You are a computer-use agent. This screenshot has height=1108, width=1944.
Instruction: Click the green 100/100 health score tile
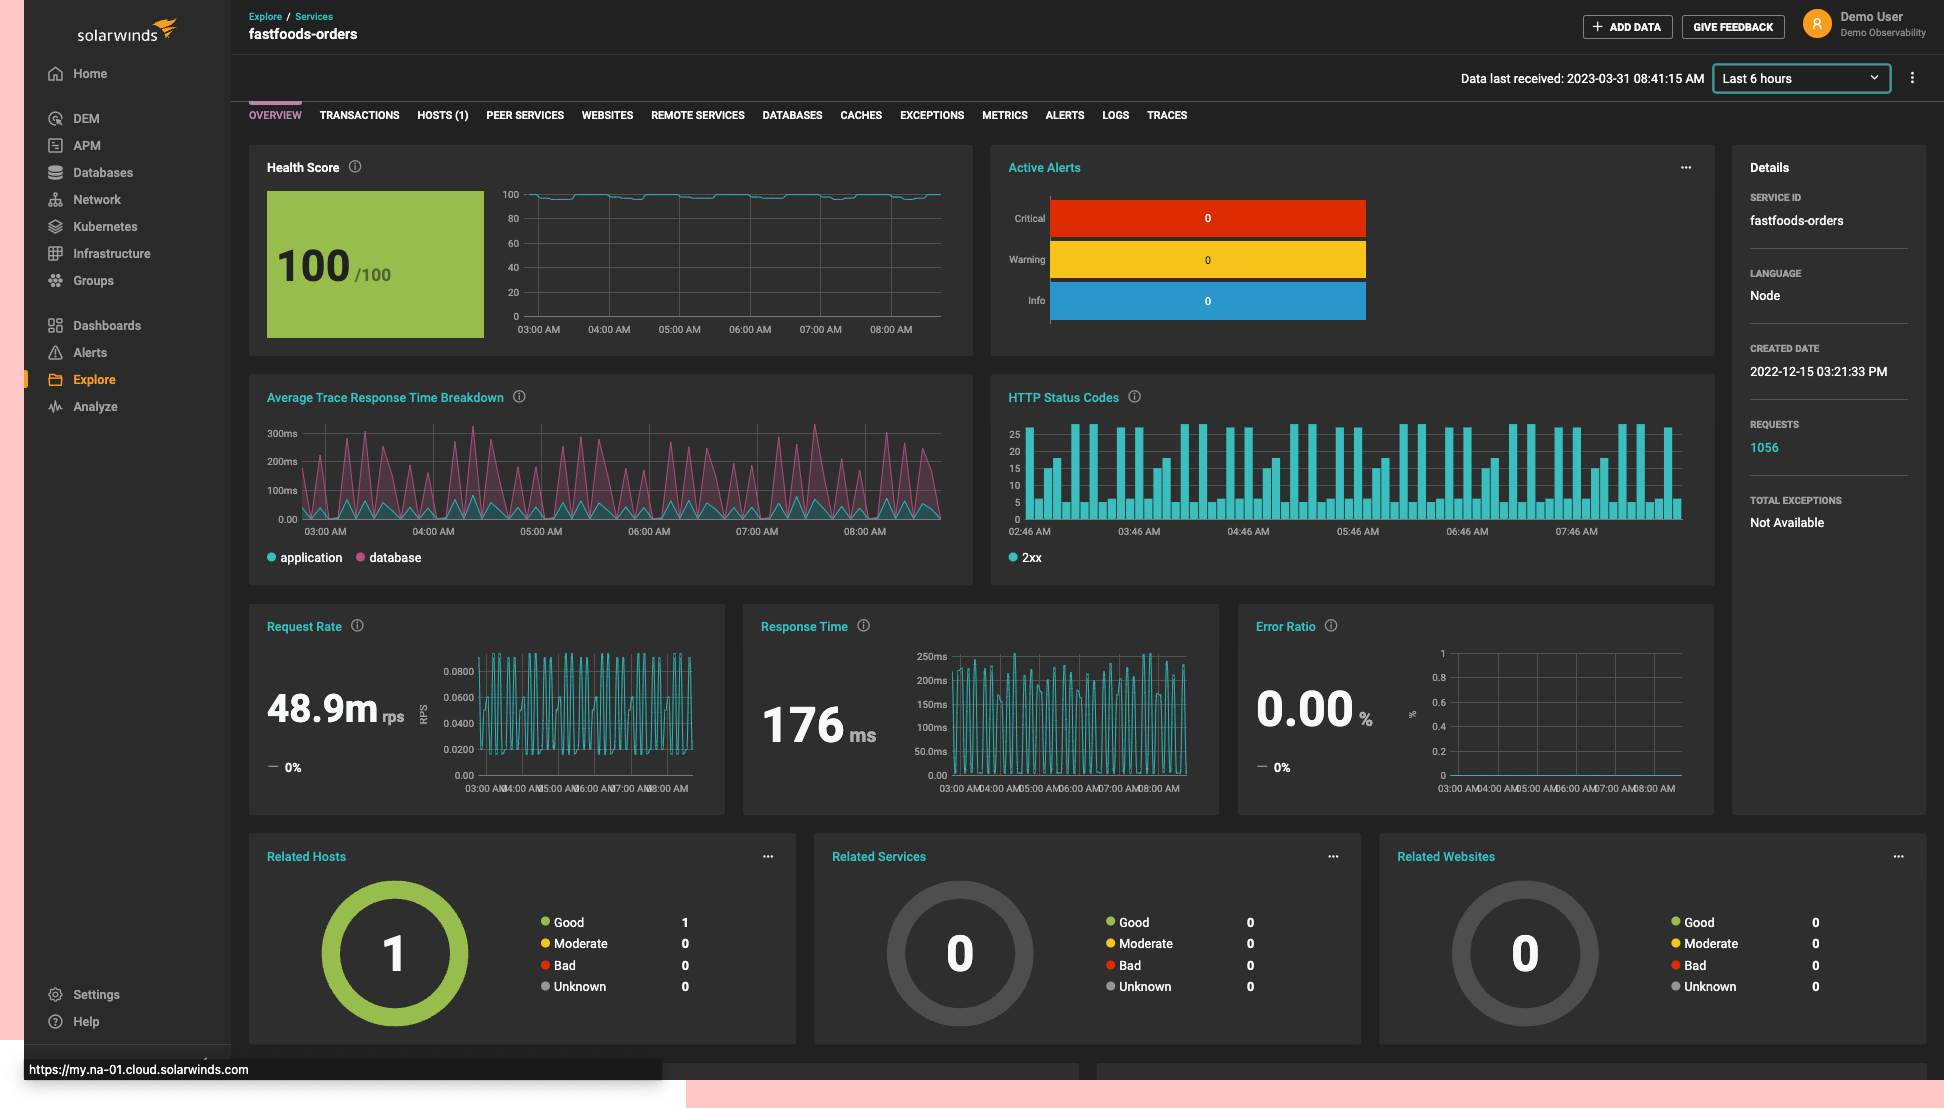point(375,264)
